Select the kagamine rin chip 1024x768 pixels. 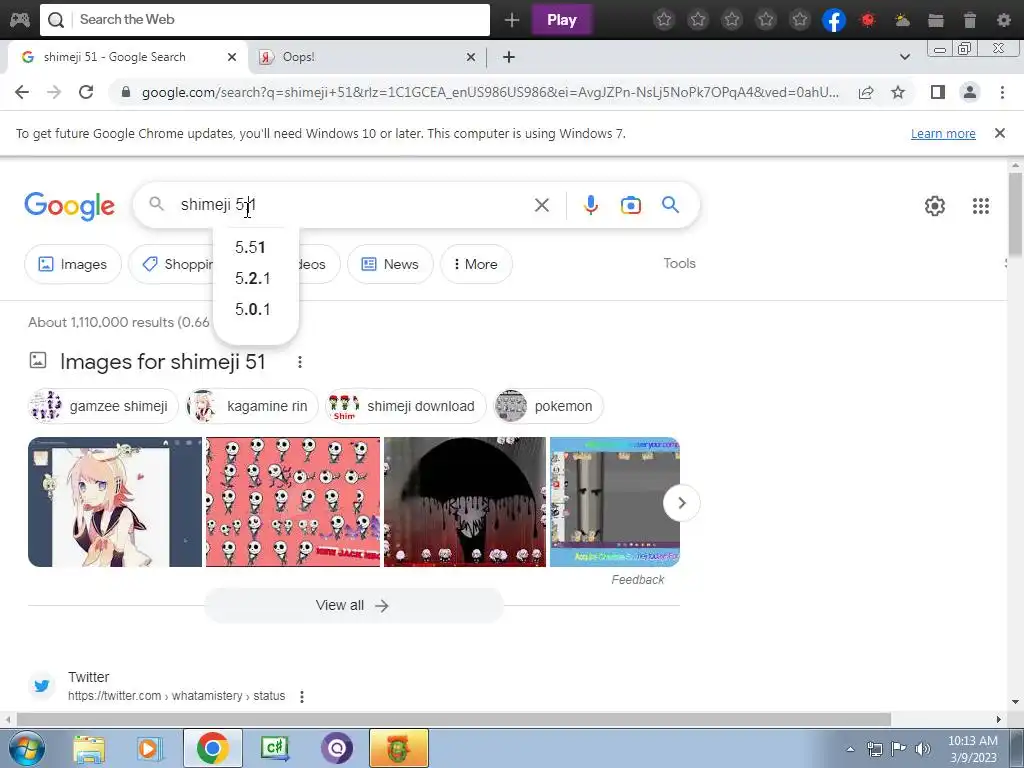click(252, 406)
